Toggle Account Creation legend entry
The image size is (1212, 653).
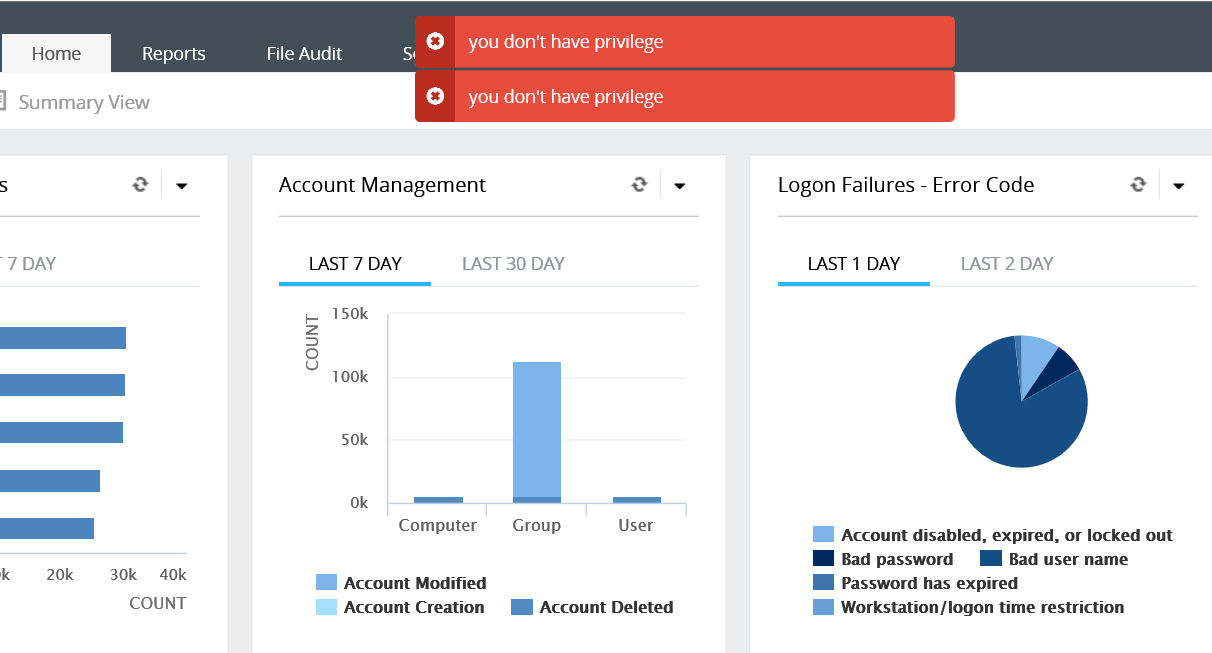click(400, 607)
